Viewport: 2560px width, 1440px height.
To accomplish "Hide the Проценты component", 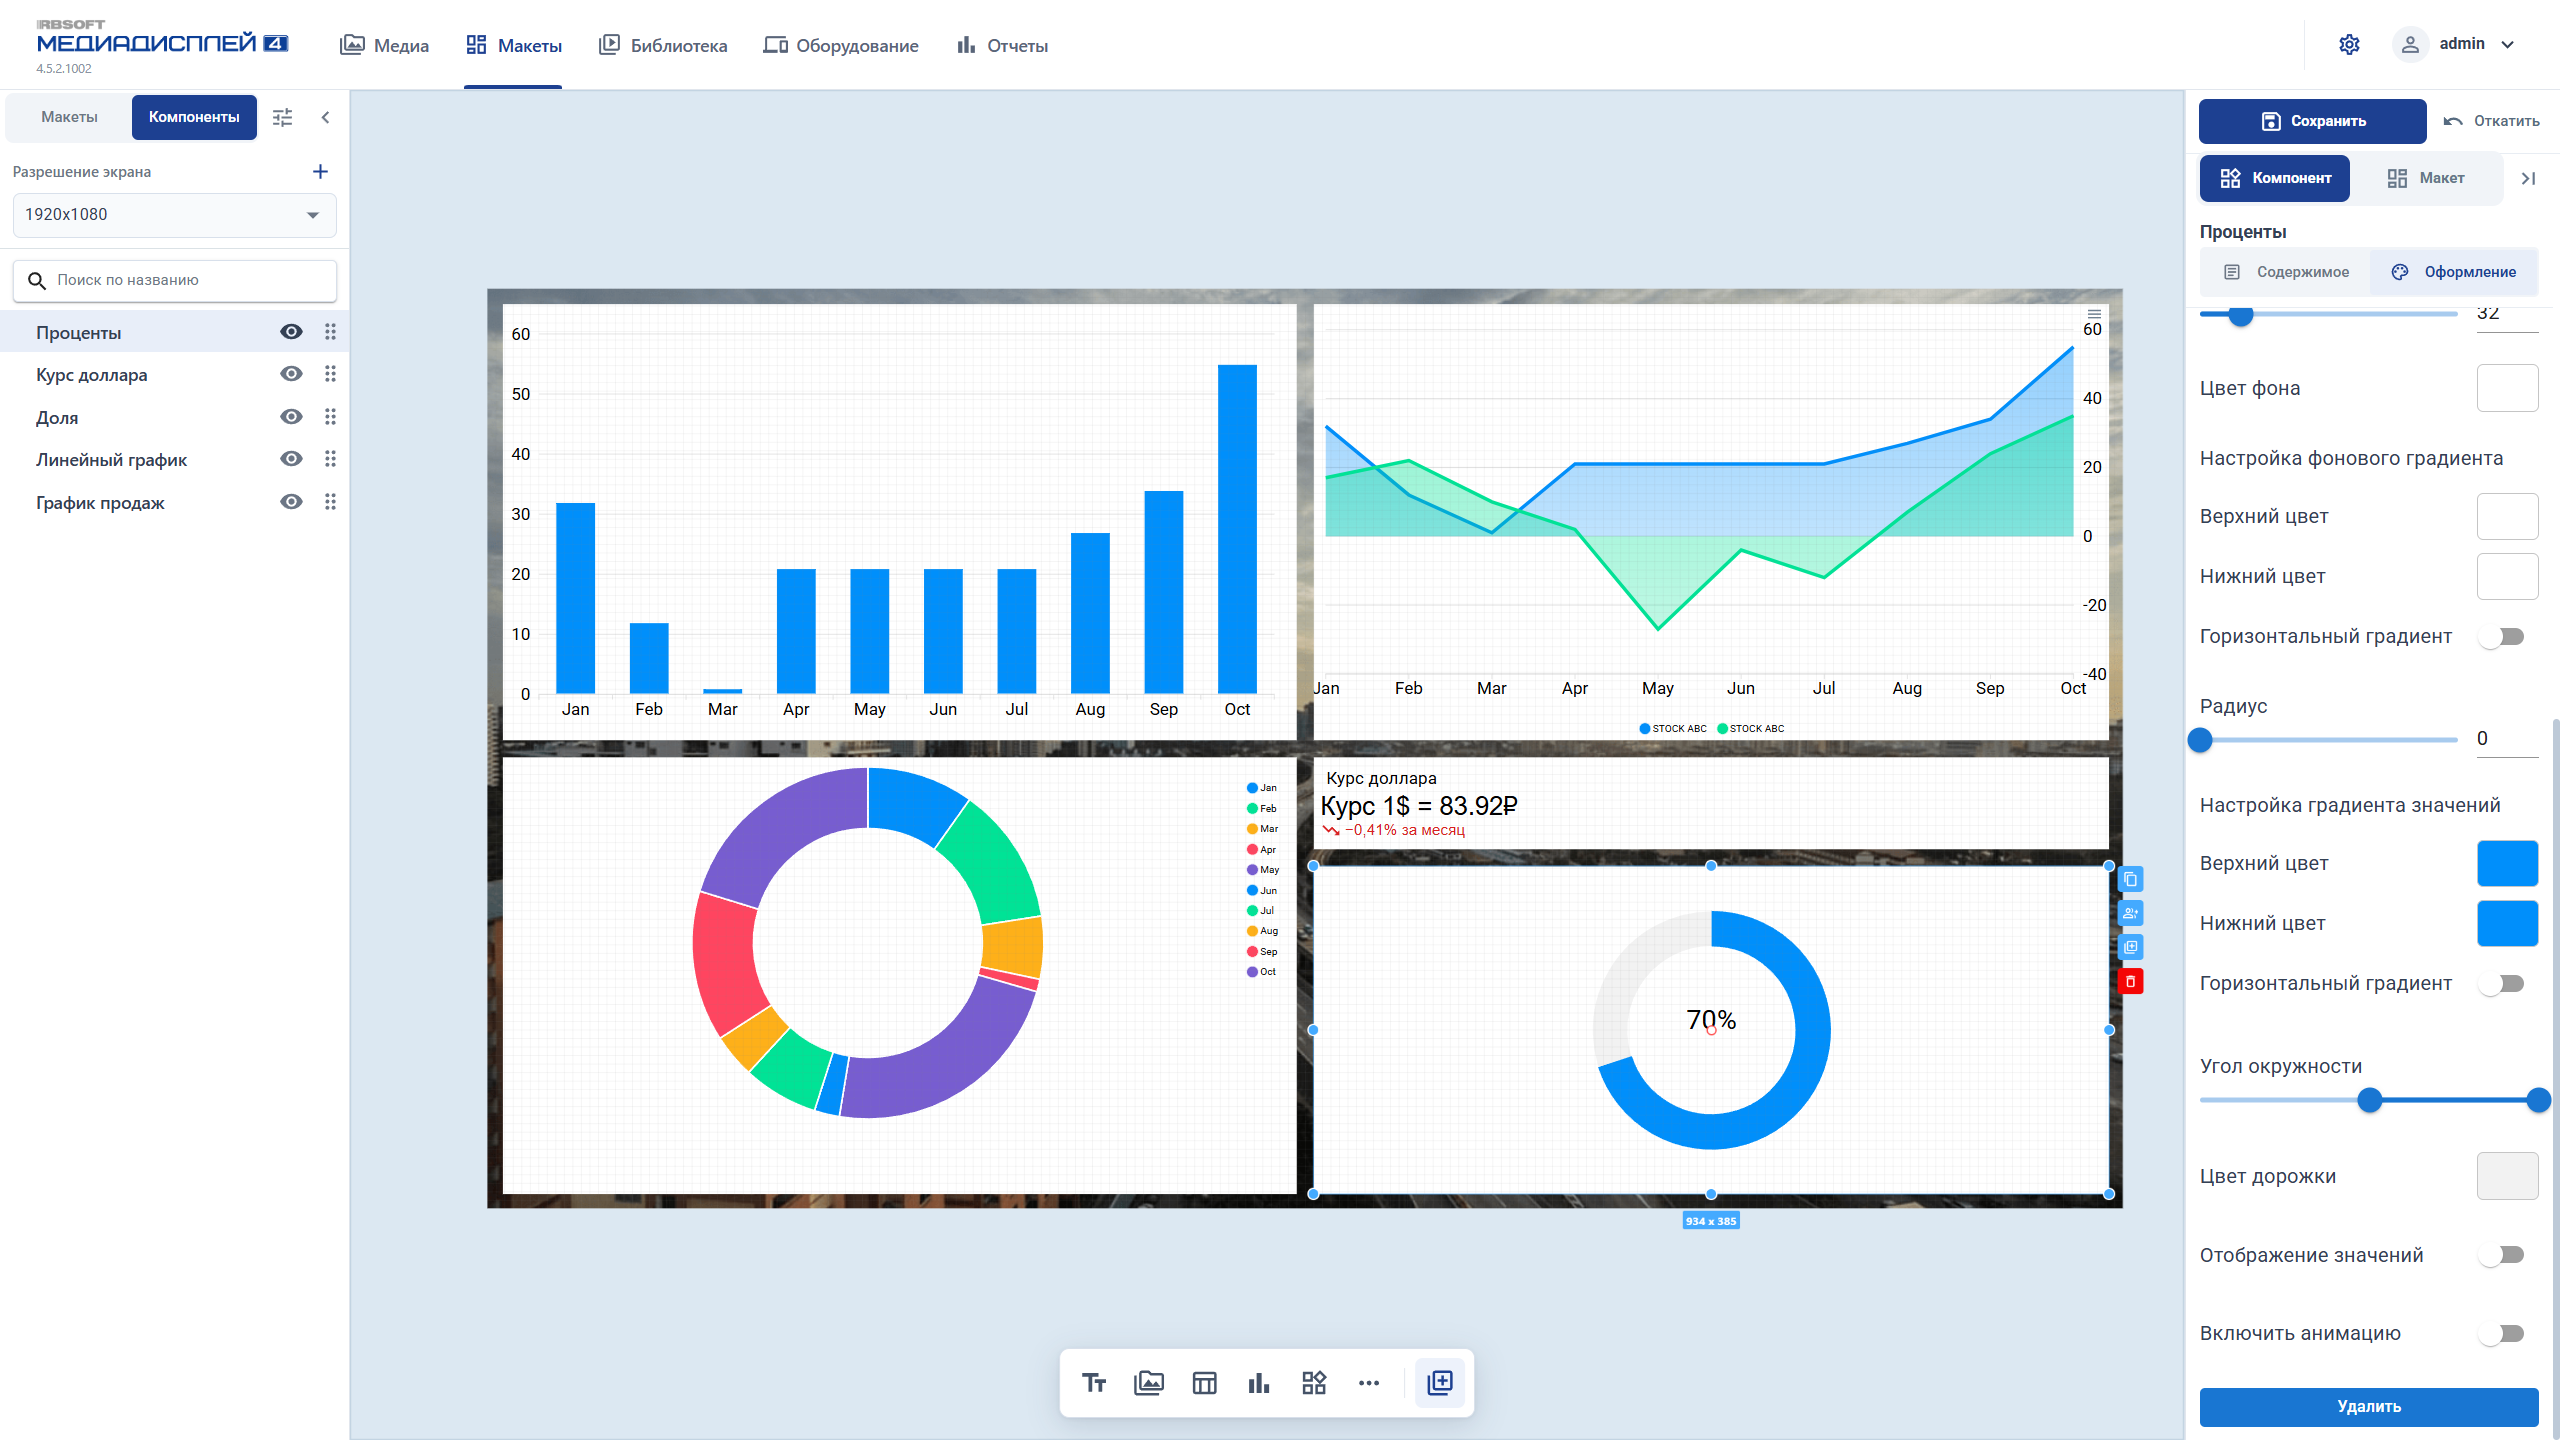I will pos(291,332).
